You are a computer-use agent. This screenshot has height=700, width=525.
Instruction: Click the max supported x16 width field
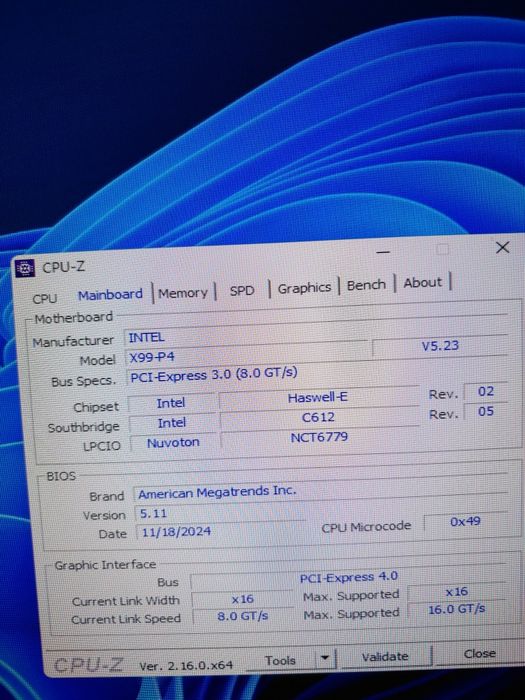click(x=457, y=592)
